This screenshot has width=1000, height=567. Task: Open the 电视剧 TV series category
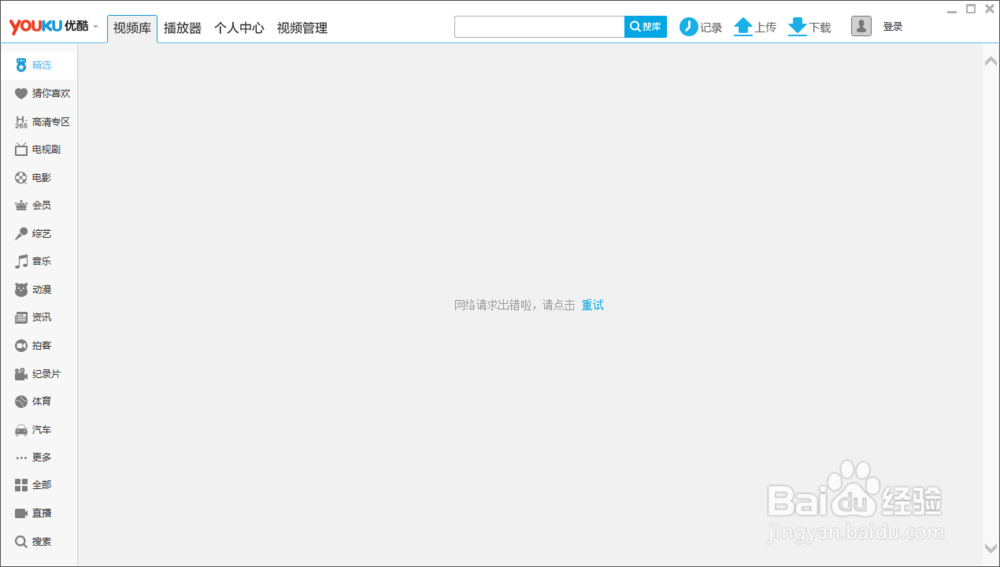pos(38,149)
